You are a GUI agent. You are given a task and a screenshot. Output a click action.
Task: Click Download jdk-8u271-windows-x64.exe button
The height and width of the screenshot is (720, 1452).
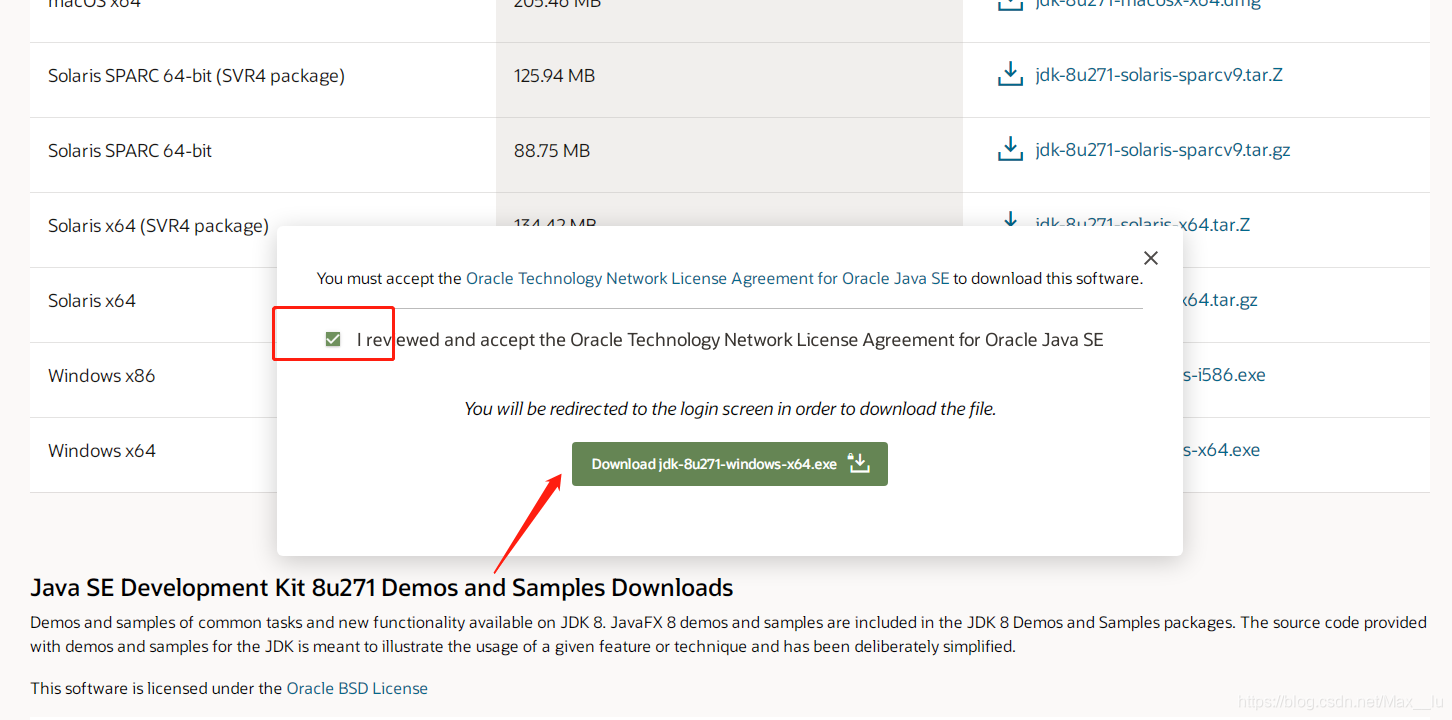(x=730, y=464)
